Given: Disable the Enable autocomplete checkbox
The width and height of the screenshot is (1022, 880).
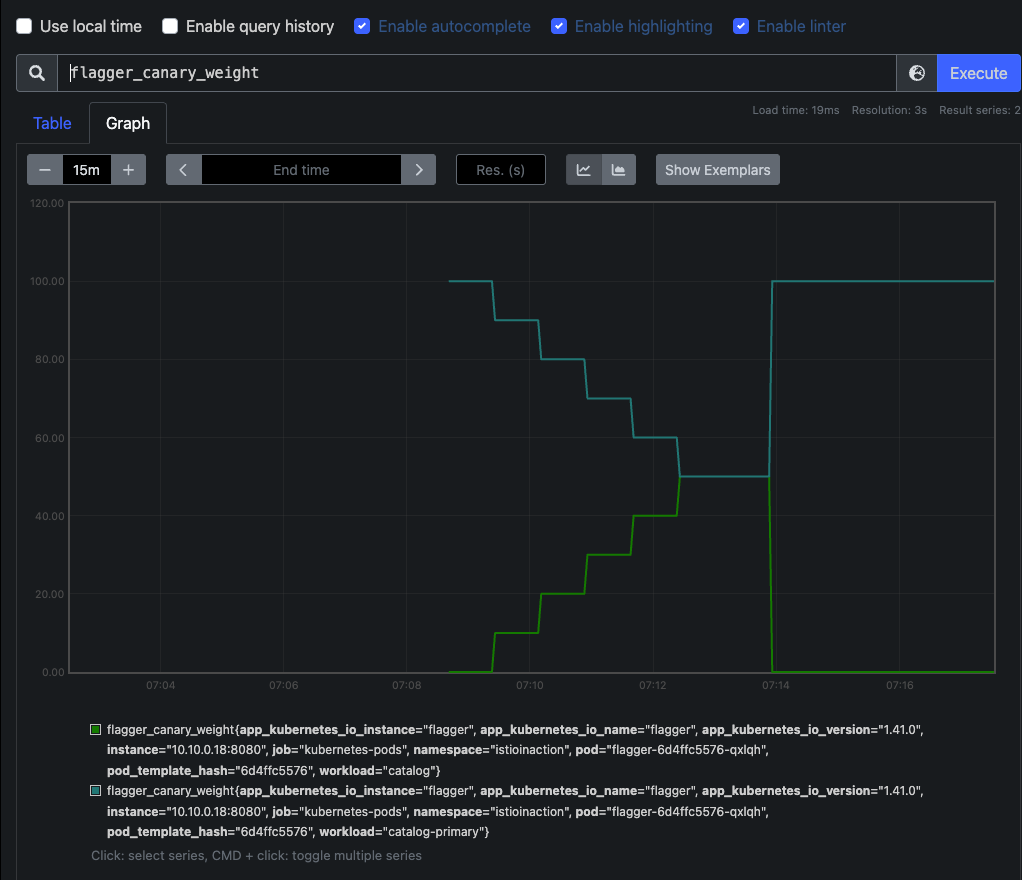Looking at the screenshot, I should (x=362, y=26).
